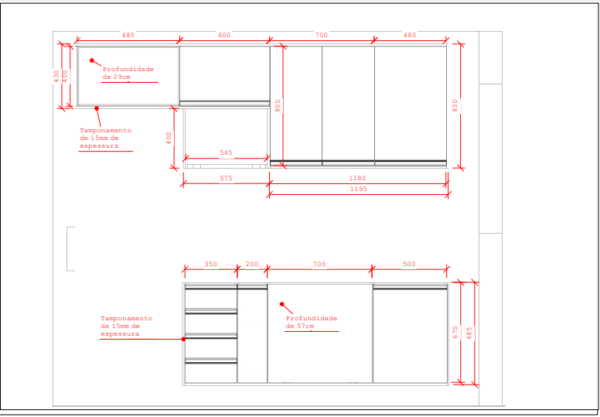
Task: Click the 'Profundidade de 57cm' note
Action: (312, 322)
